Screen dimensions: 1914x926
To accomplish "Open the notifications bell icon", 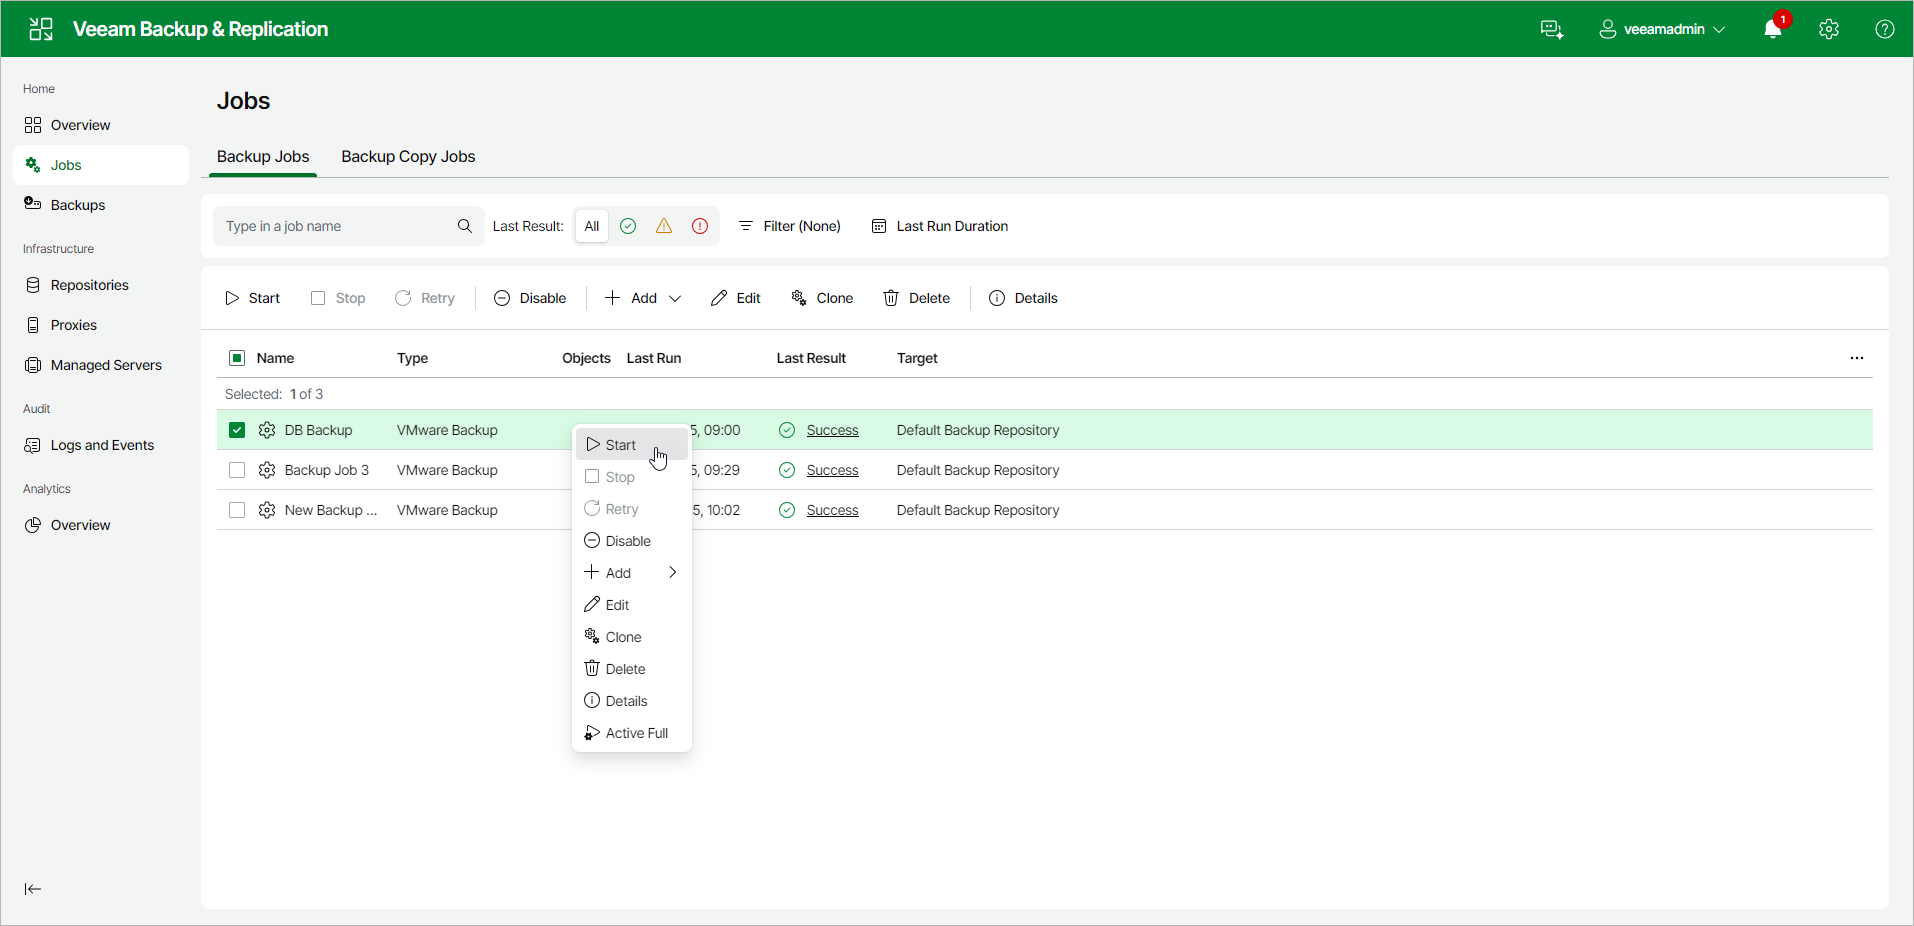I will (x=1772, y=29).
